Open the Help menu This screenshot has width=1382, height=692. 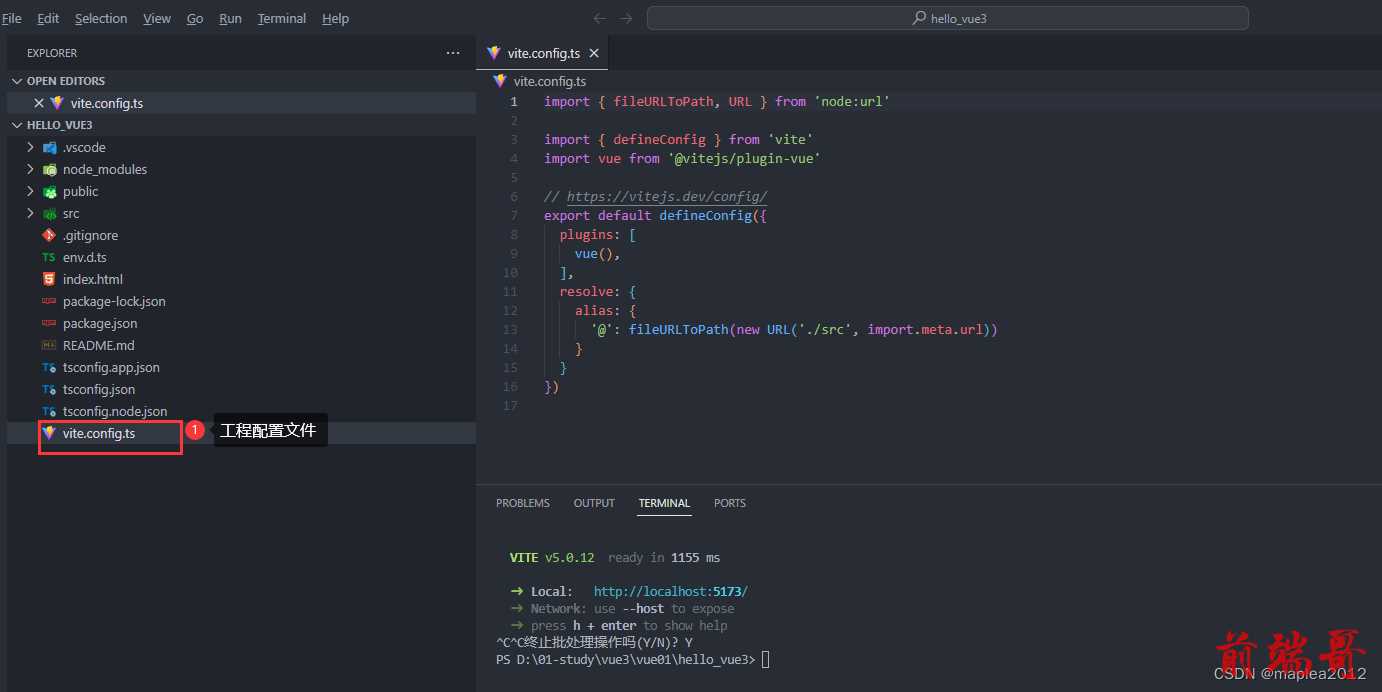(x=335, y=18)
